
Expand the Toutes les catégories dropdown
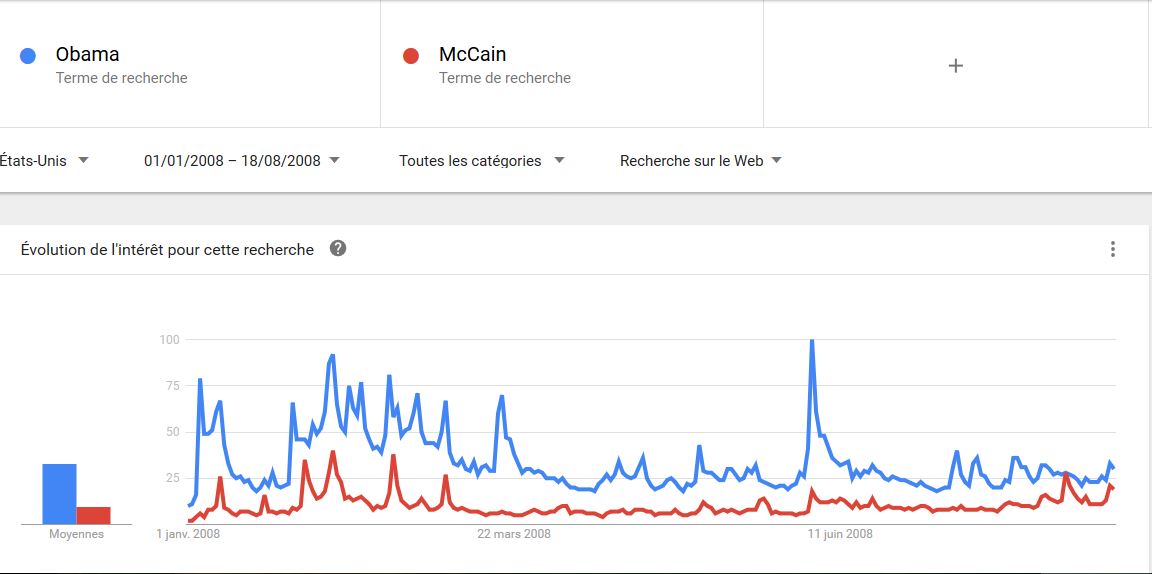pos(481,160)
